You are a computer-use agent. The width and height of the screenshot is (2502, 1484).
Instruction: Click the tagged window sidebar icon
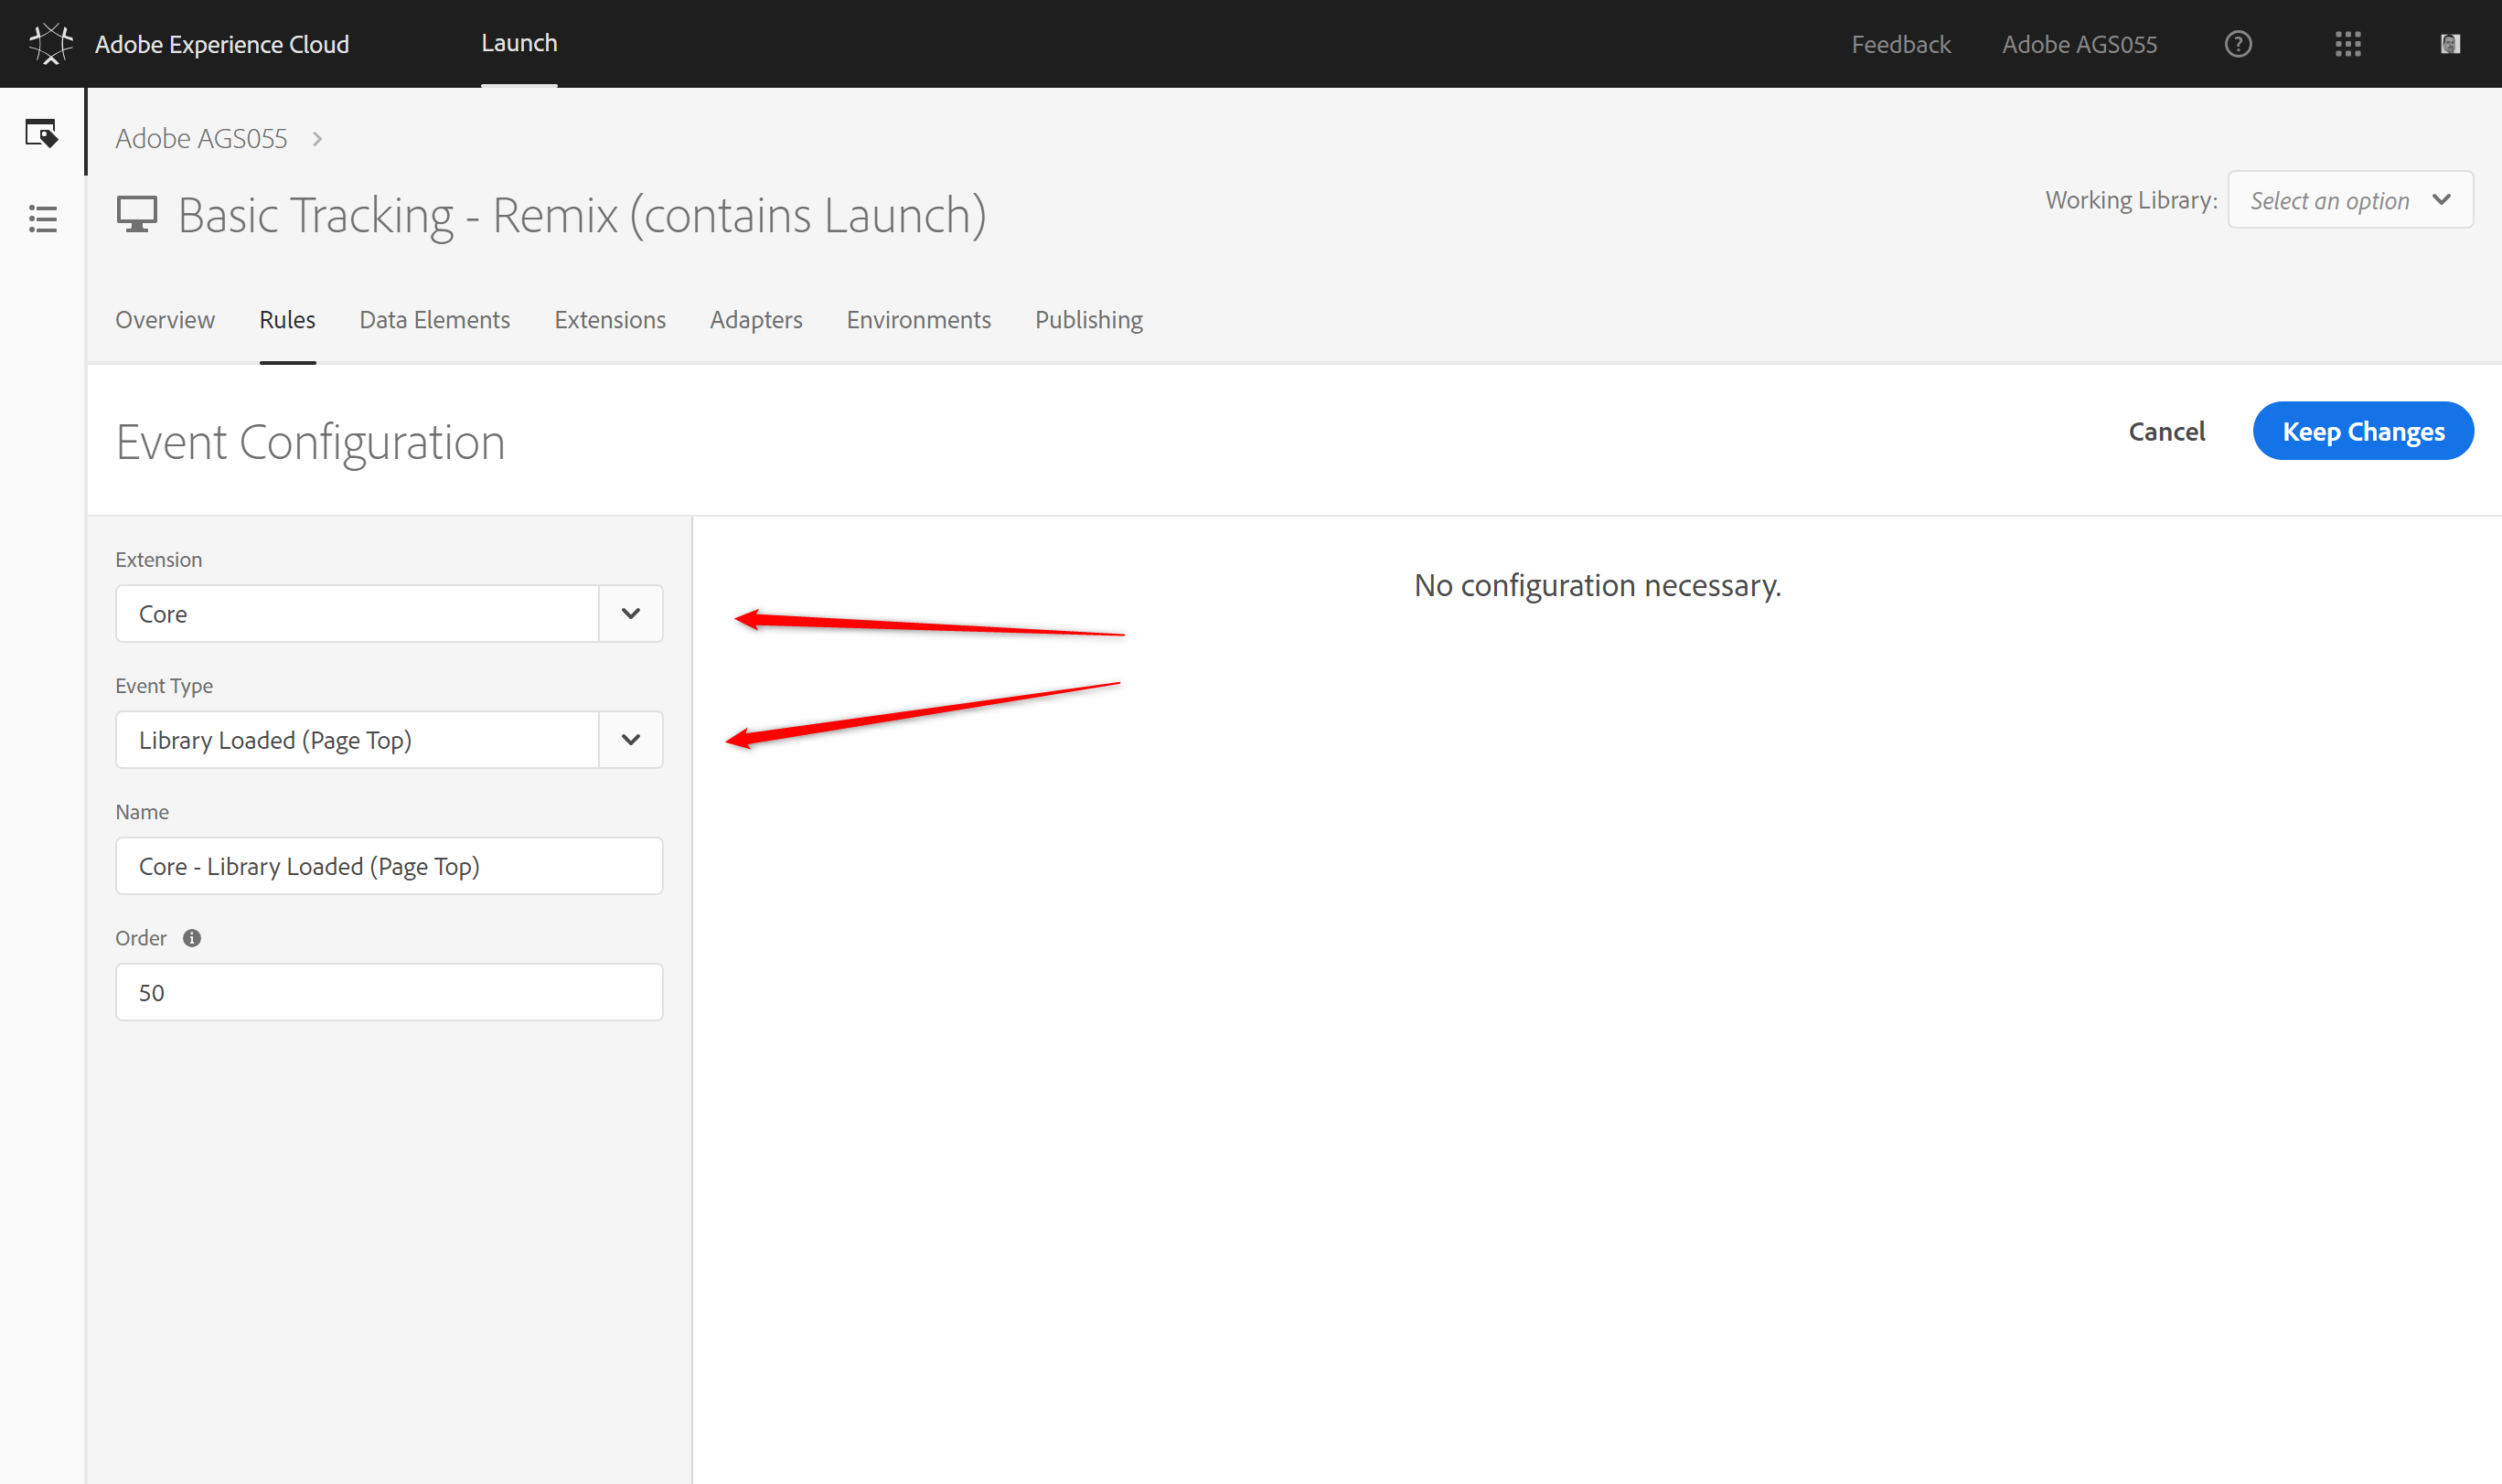click(42, 133)
